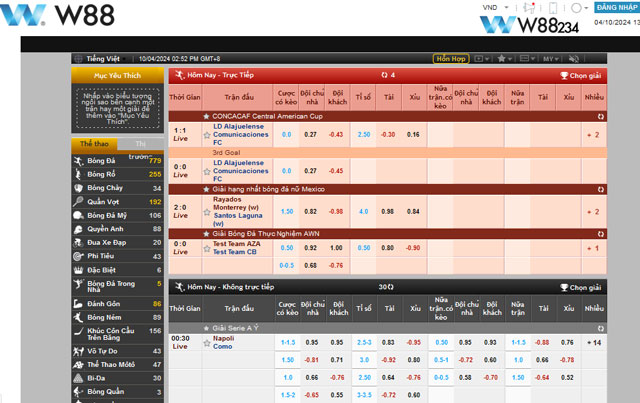
Task: Click home odds 0.27 in first Alajuelense row
Action: 310,135
